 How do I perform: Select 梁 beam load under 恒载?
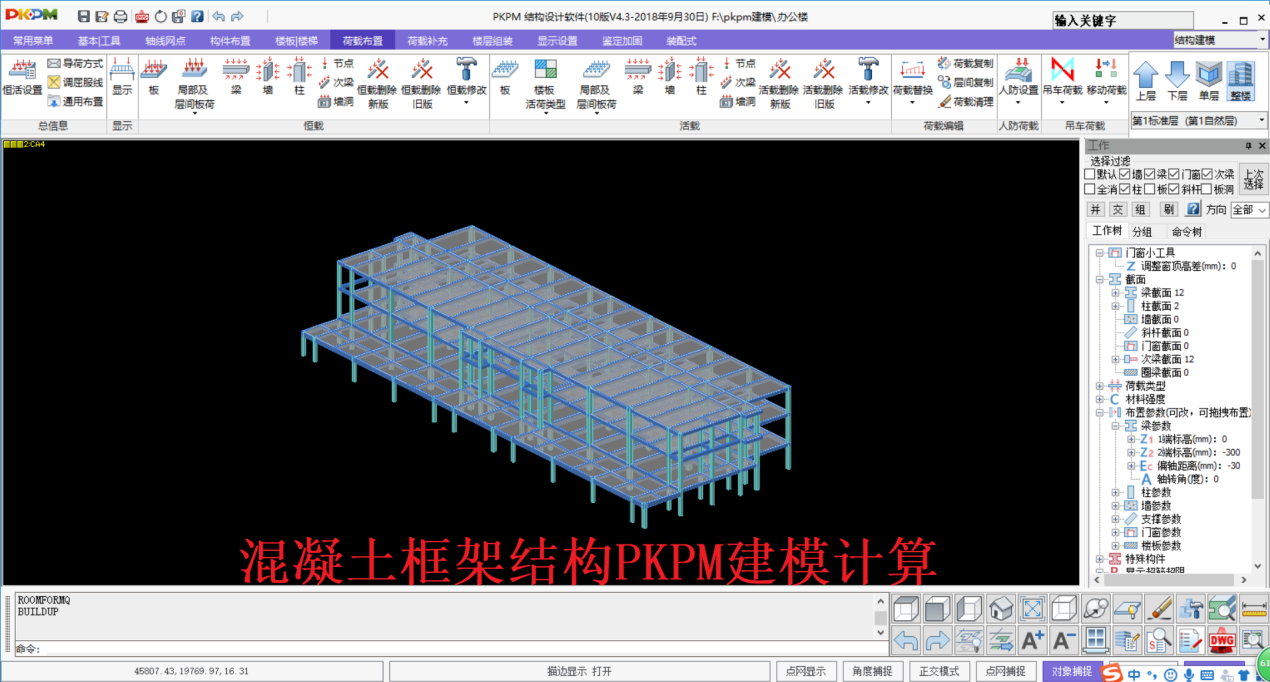[236, 77]
